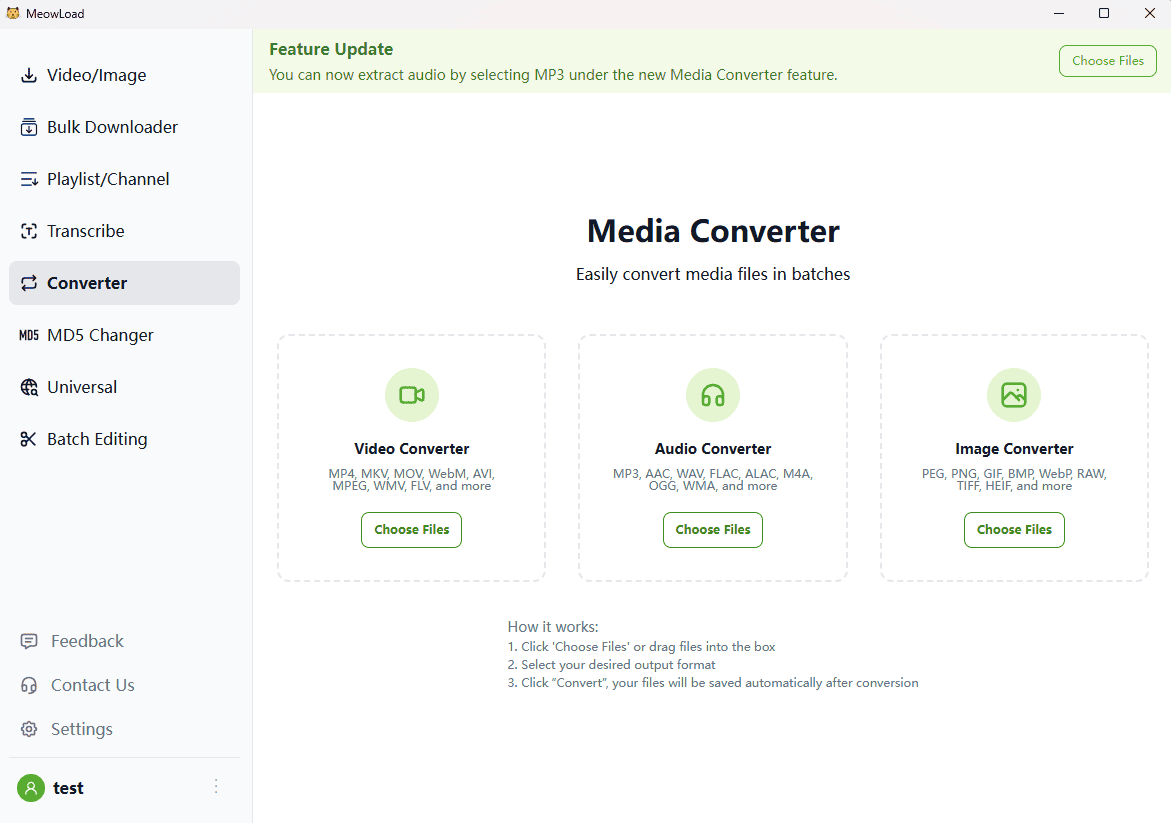Click the Audio Converter headphones icon
This screenshot has height=823, width=1171.
pyautogui.click(x=712, y=395)
